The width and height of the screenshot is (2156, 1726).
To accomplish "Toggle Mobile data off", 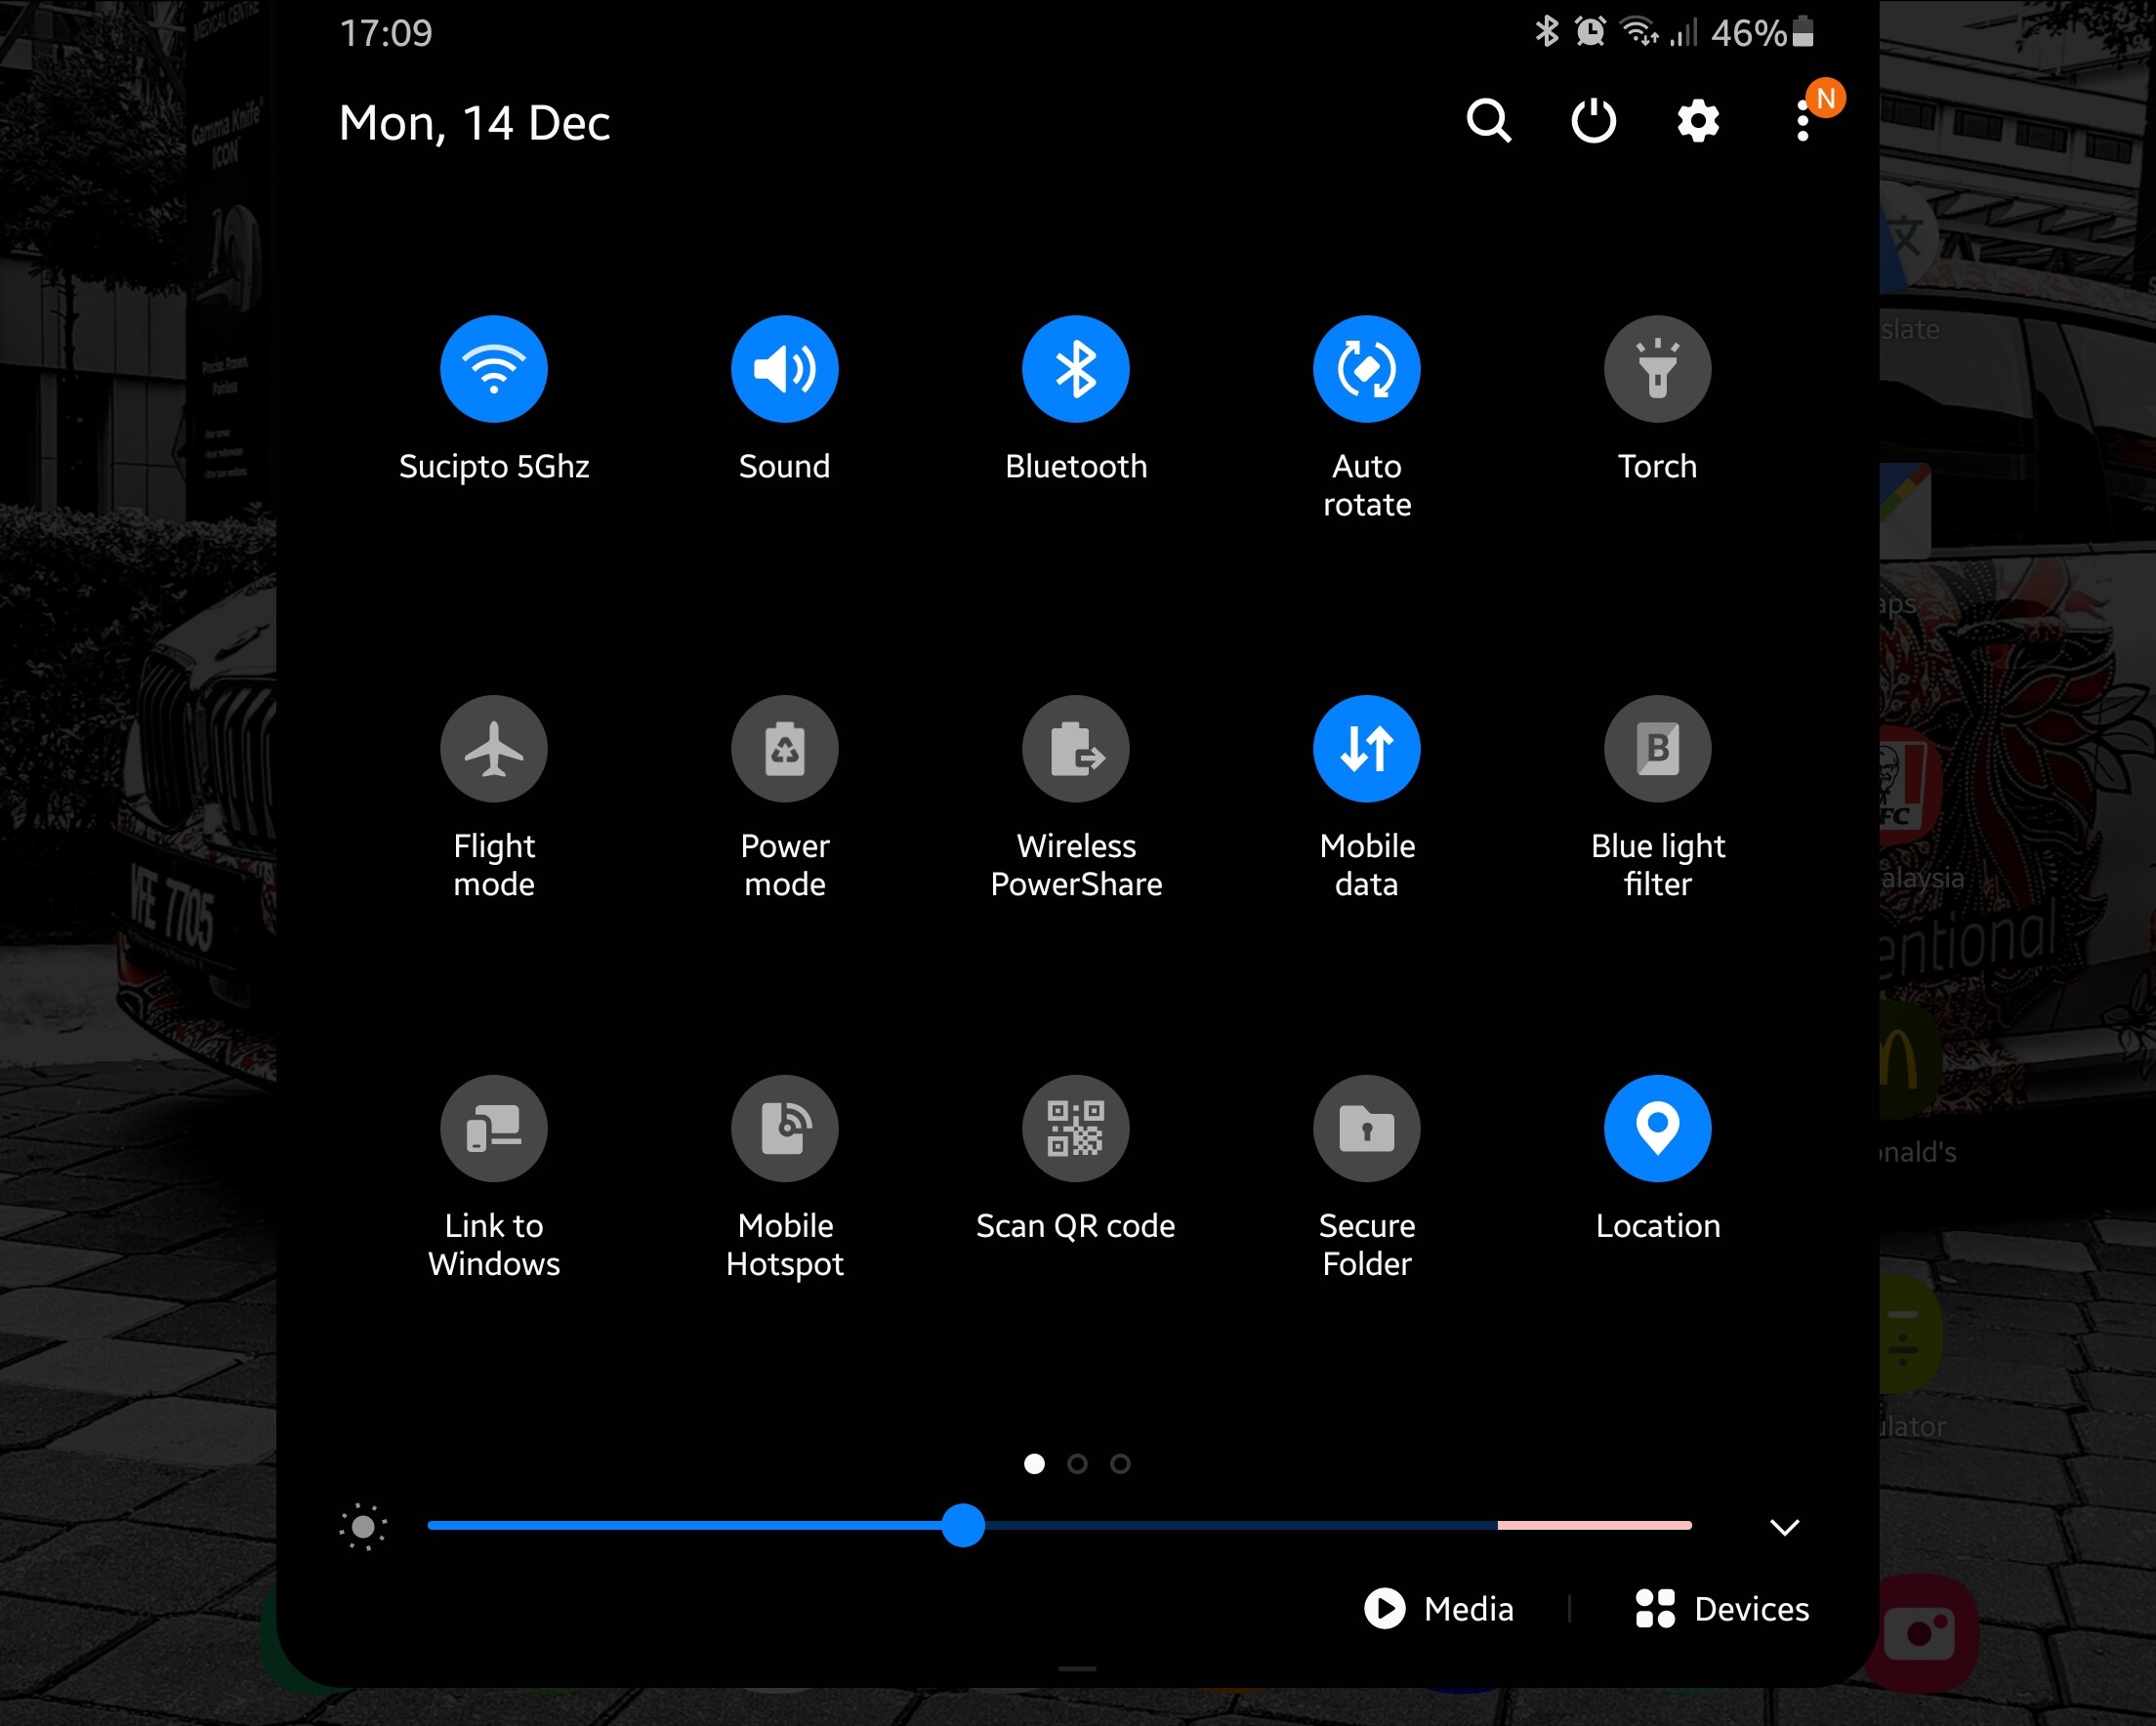I will pos(1366,749).
